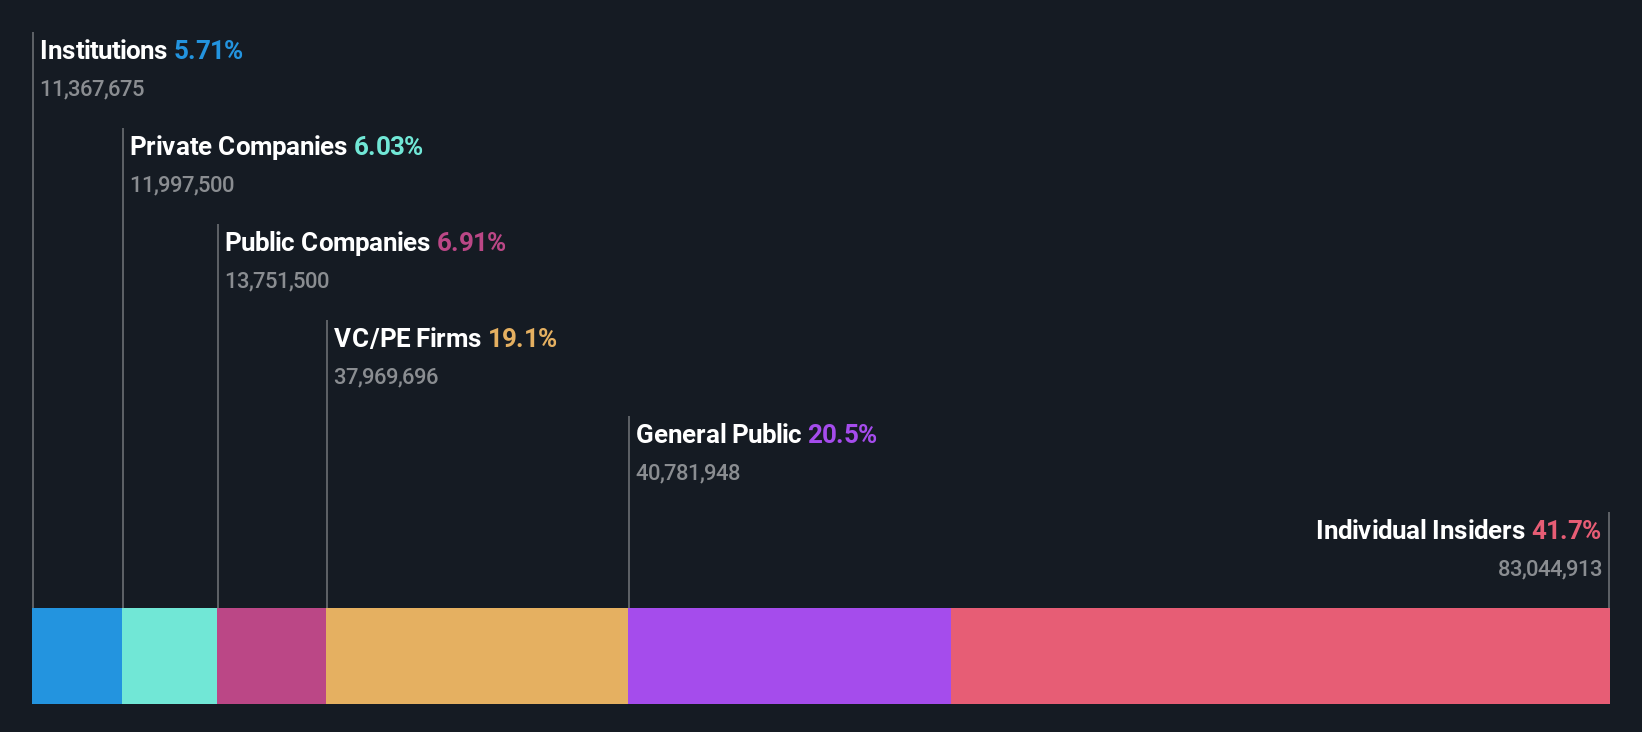Viewport: 1642px width, 732px height.
Task: Click the purple General Public bar segment
Action: tap(789, 656)
